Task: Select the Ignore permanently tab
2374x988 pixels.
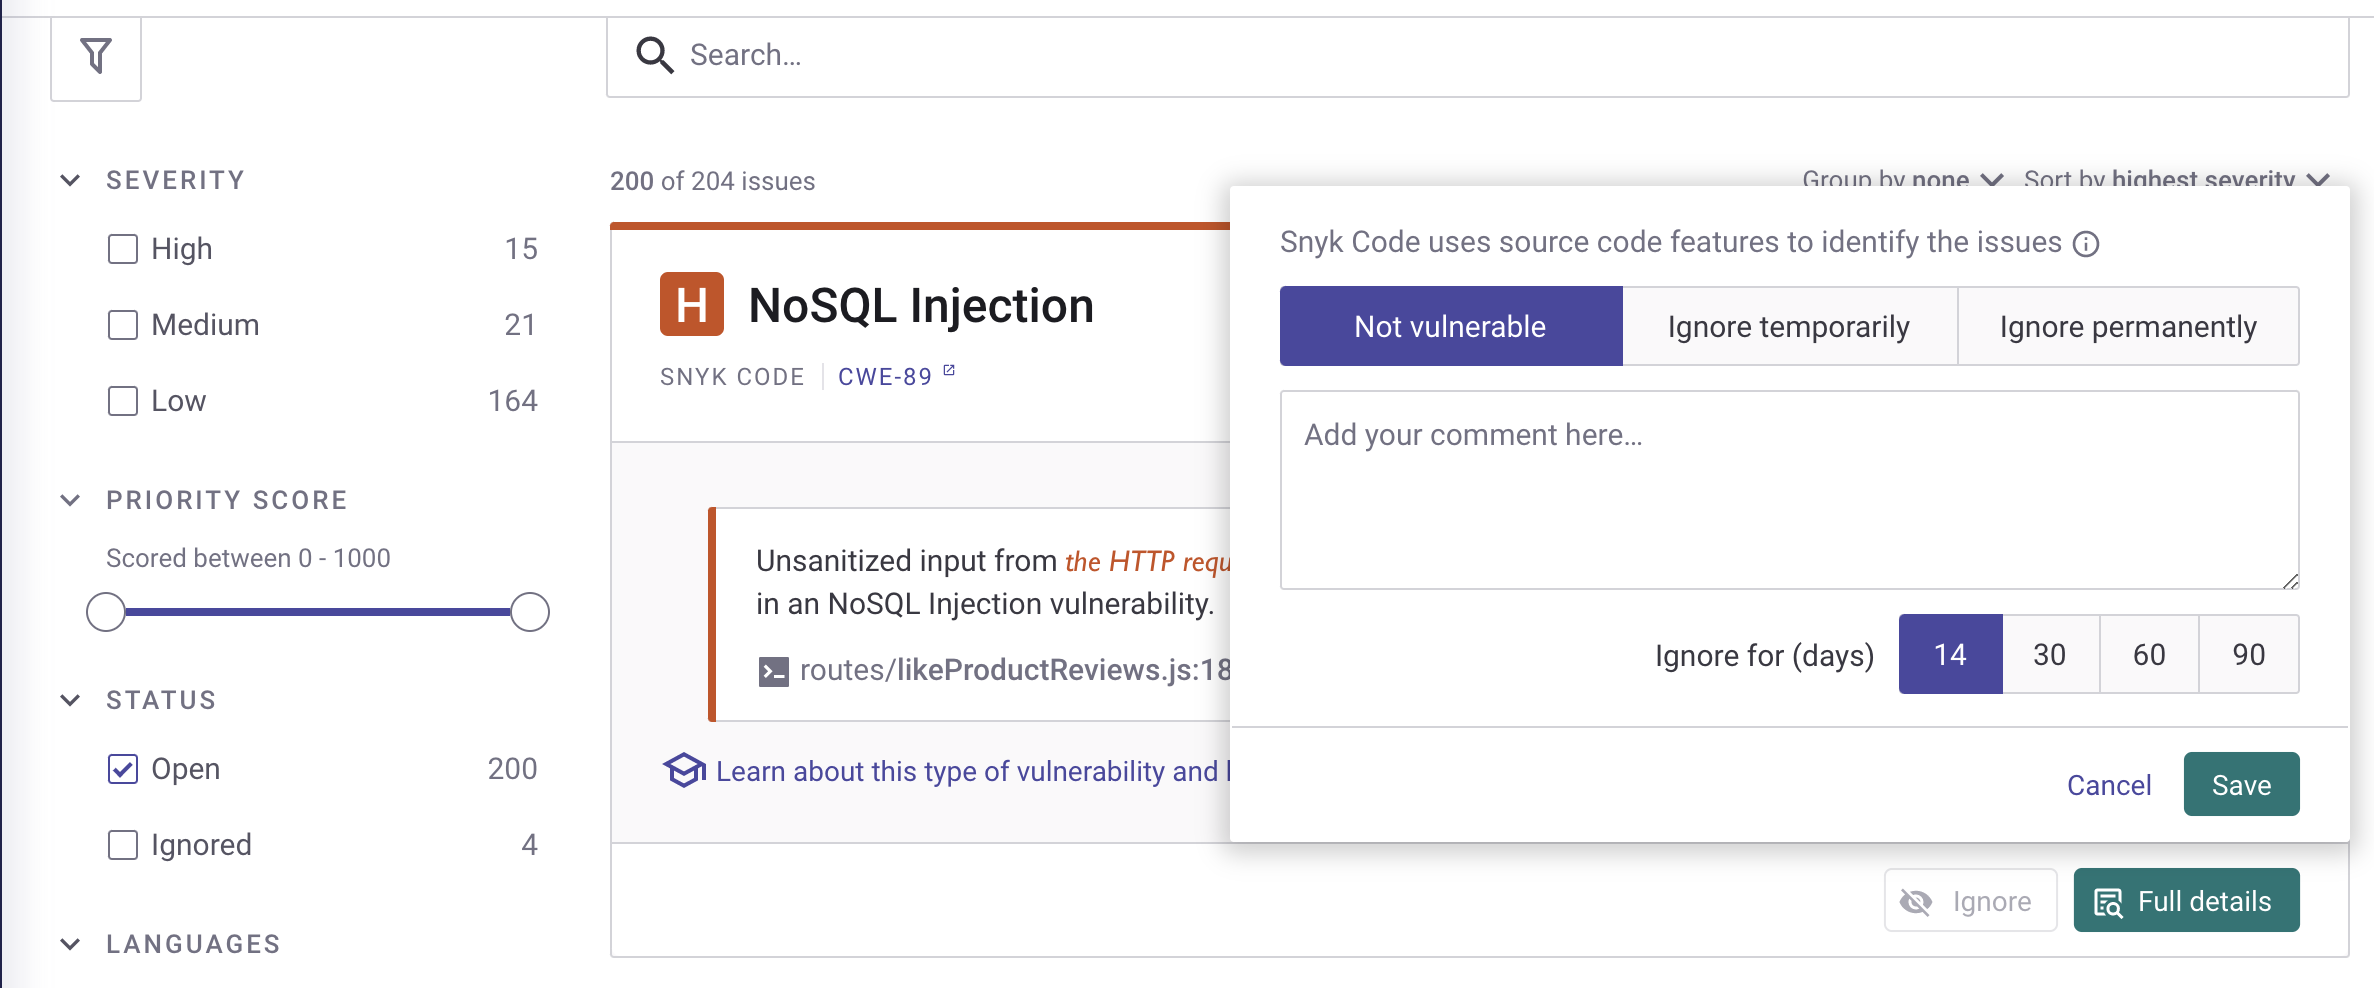Action: pyautogui.click(x=2128, y=327)
